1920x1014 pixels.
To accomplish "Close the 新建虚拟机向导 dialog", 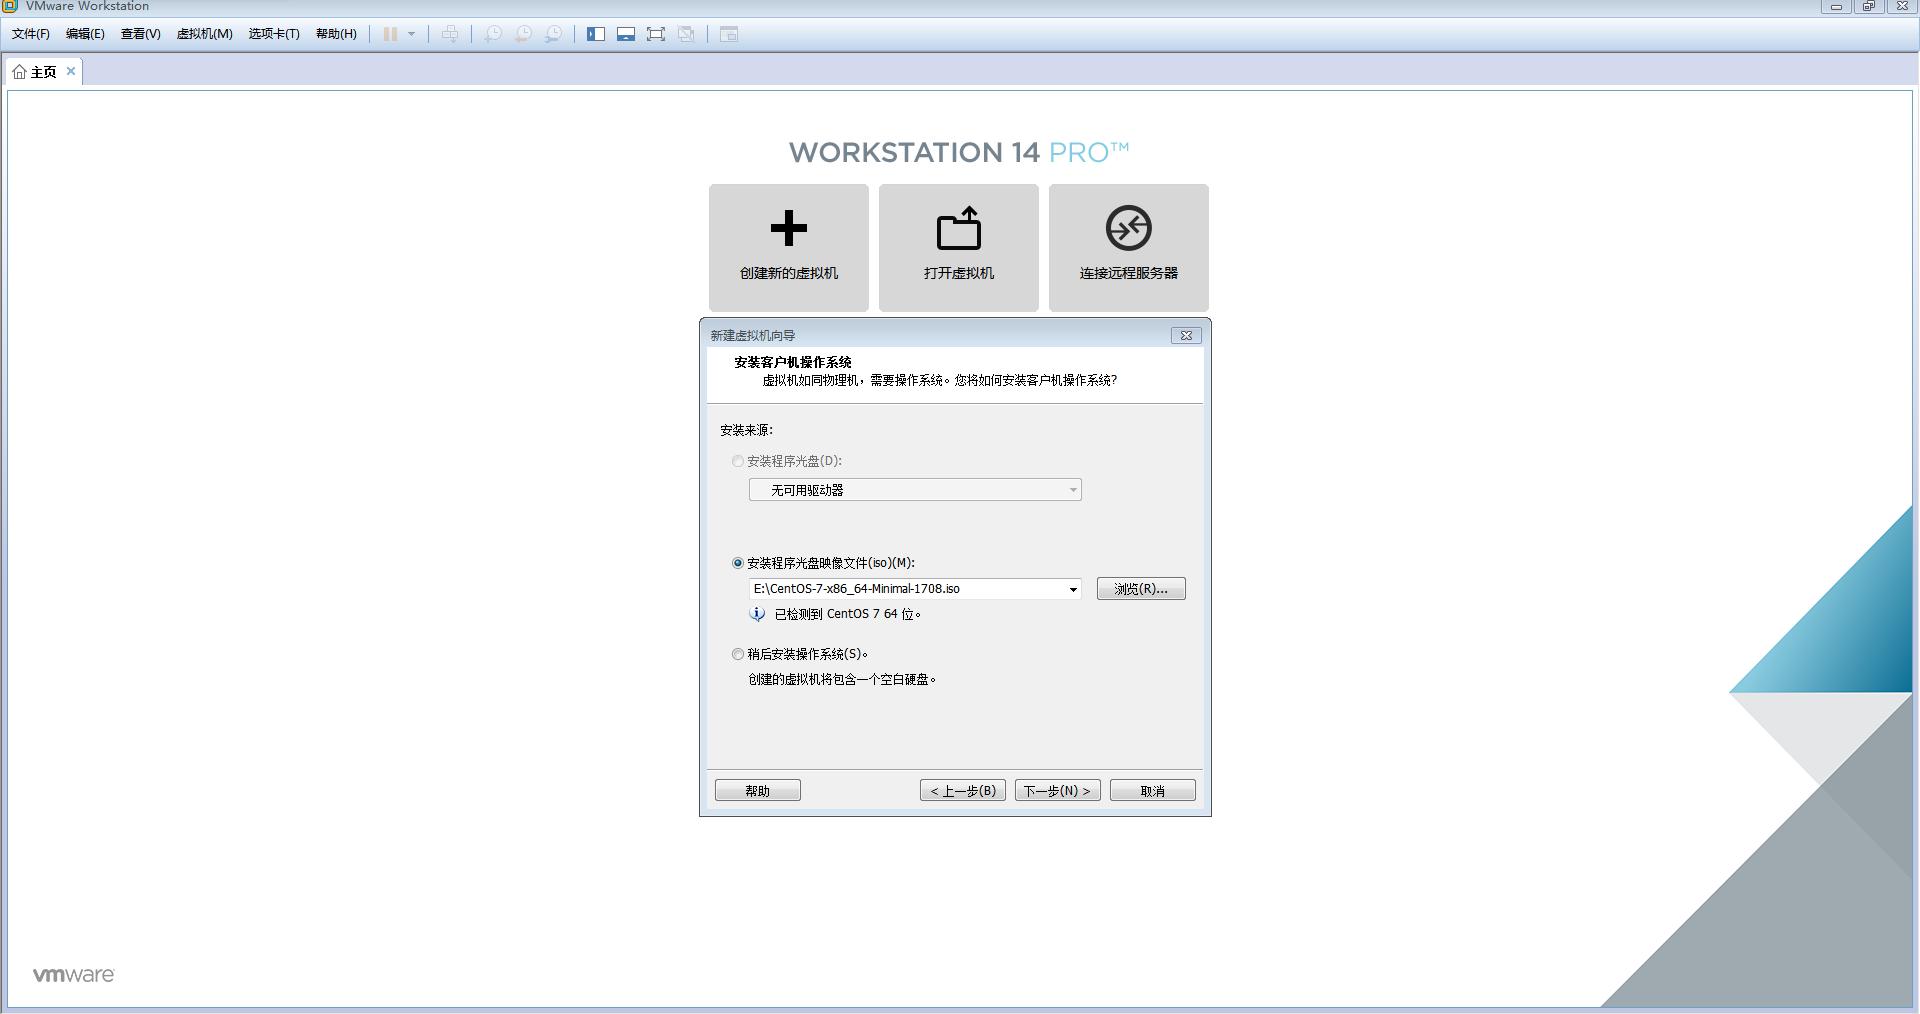I will (x=1186, y=335).
